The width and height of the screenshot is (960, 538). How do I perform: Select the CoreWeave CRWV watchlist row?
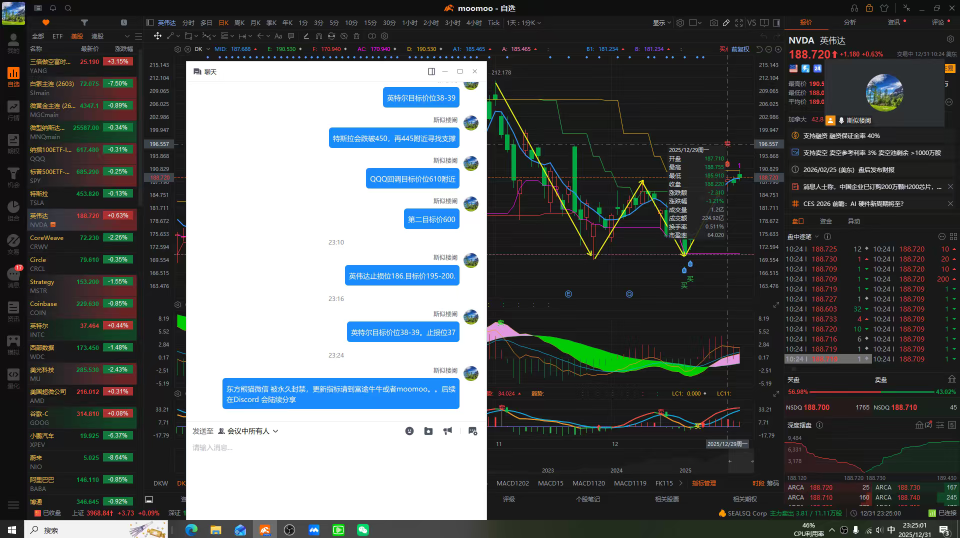(81, 242)
